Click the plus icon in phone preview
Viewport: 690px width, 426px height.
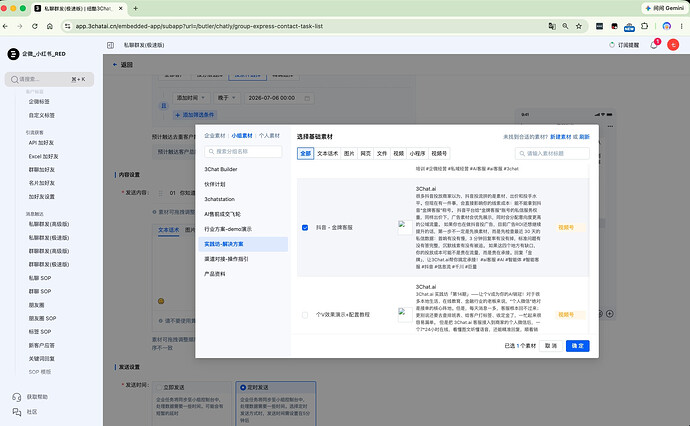click(610, 314)
